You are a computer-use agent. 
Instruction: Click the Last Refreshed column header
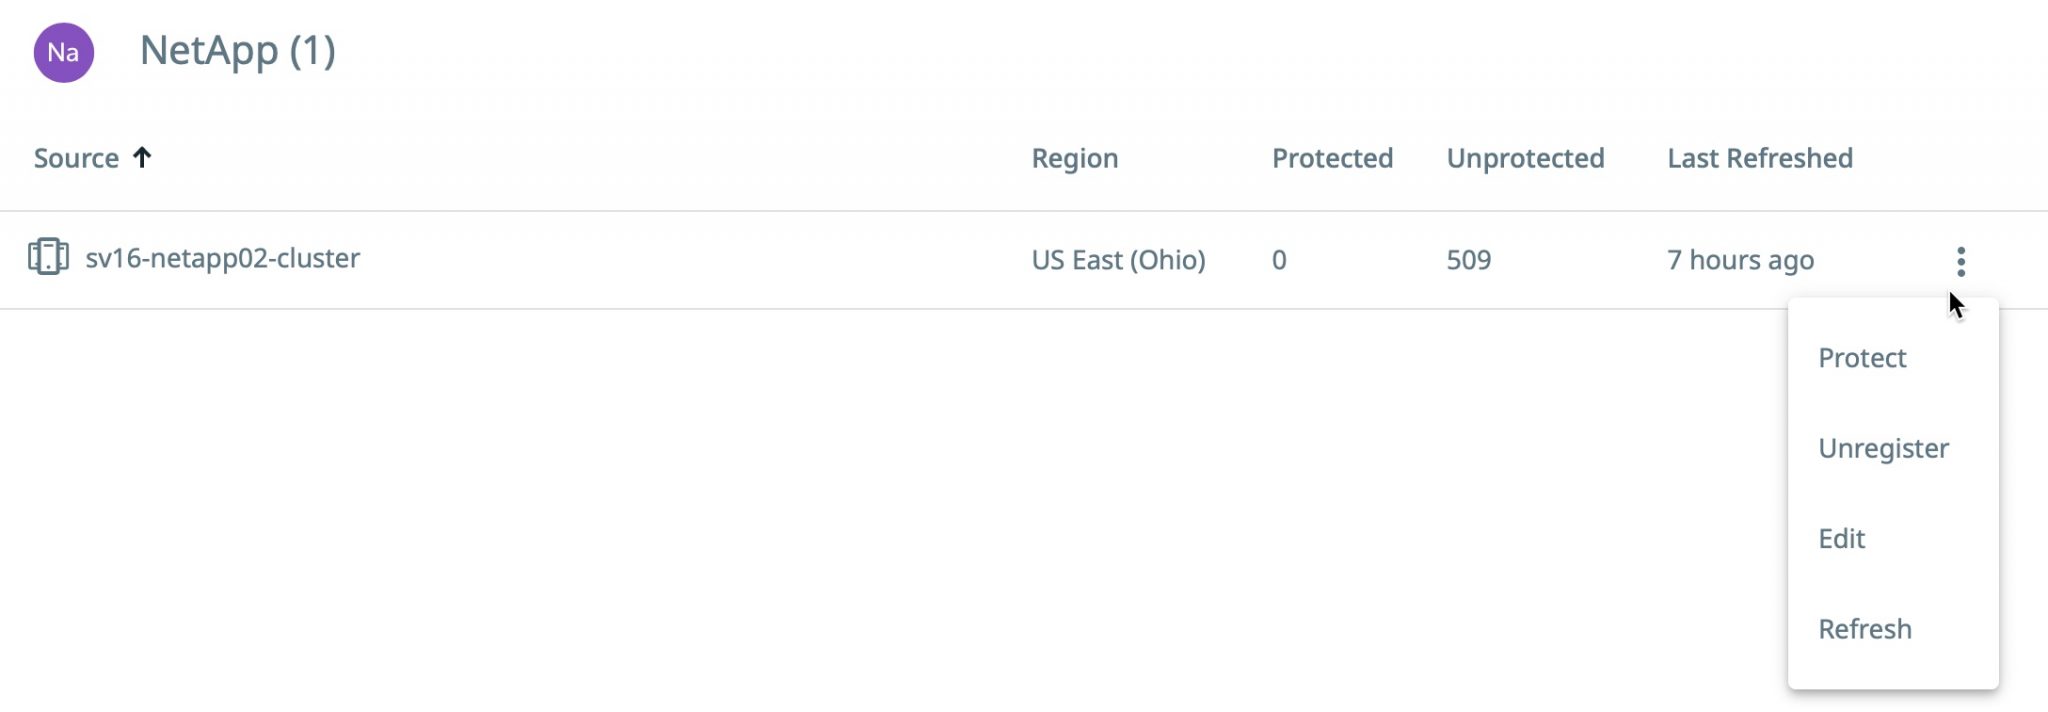click(x=1759, y=158)
